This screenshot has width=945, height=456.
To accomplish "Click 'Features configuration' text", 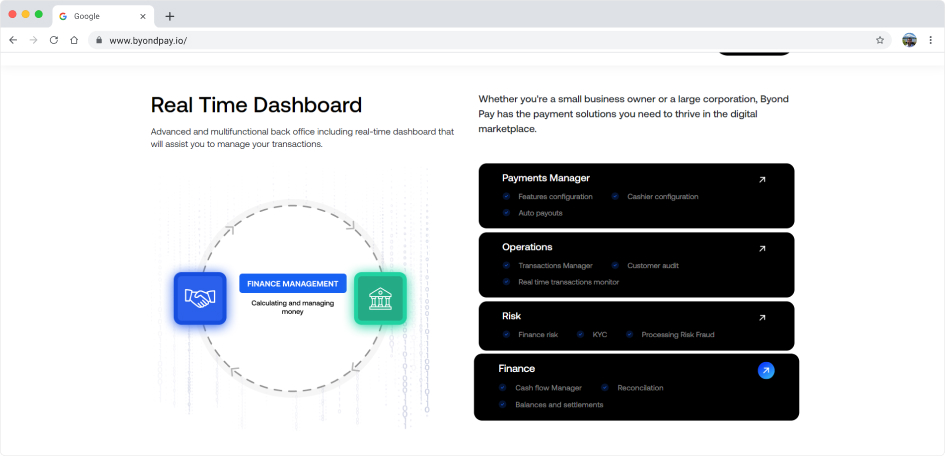I will tap(555, 196).
